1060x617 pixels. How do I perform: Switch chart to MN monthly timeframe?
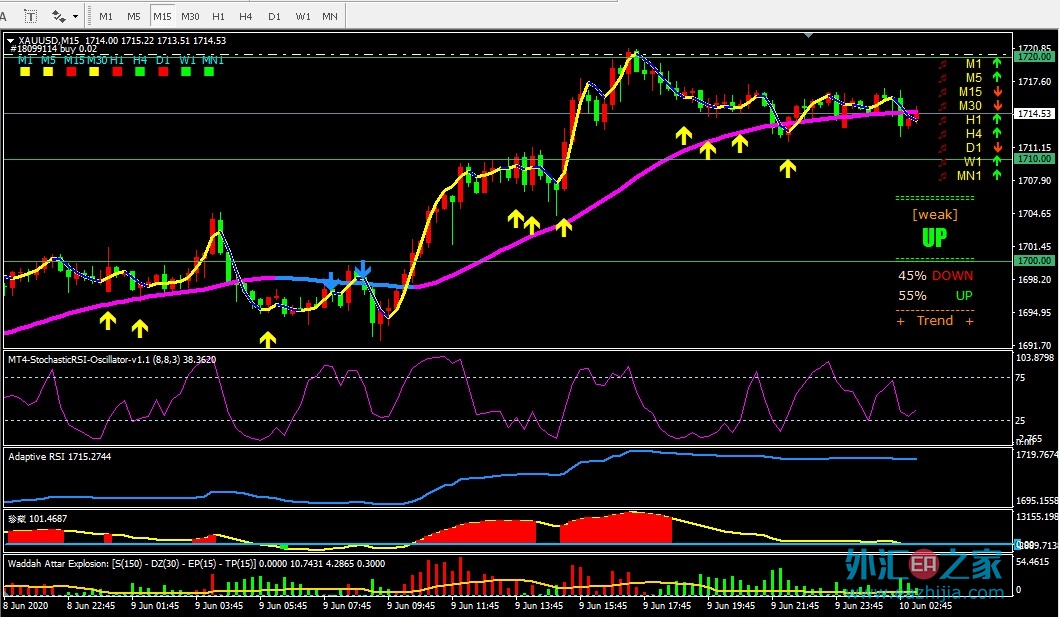tap(330, 16)
